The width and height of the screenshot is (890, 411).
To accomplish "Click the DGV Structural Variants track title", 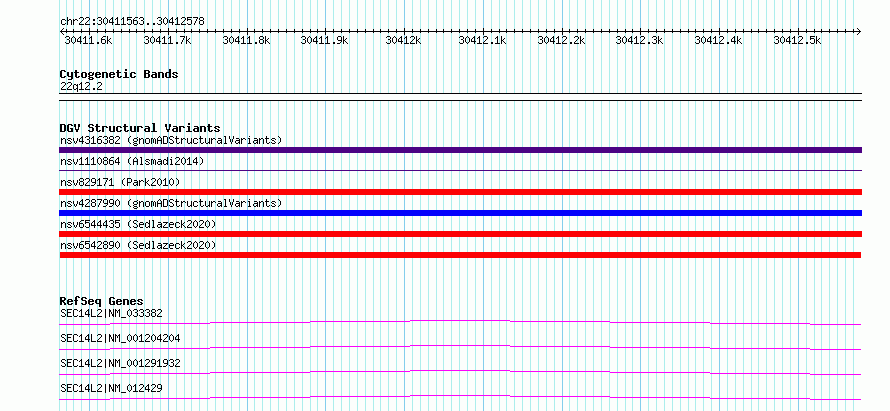I will point(140,128).
